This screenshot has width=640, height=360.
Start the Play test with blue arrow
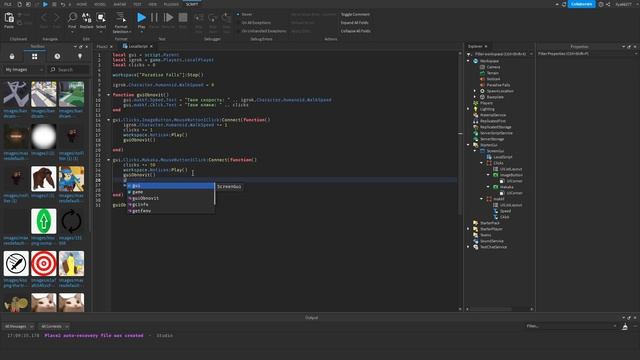pos(141,18)
